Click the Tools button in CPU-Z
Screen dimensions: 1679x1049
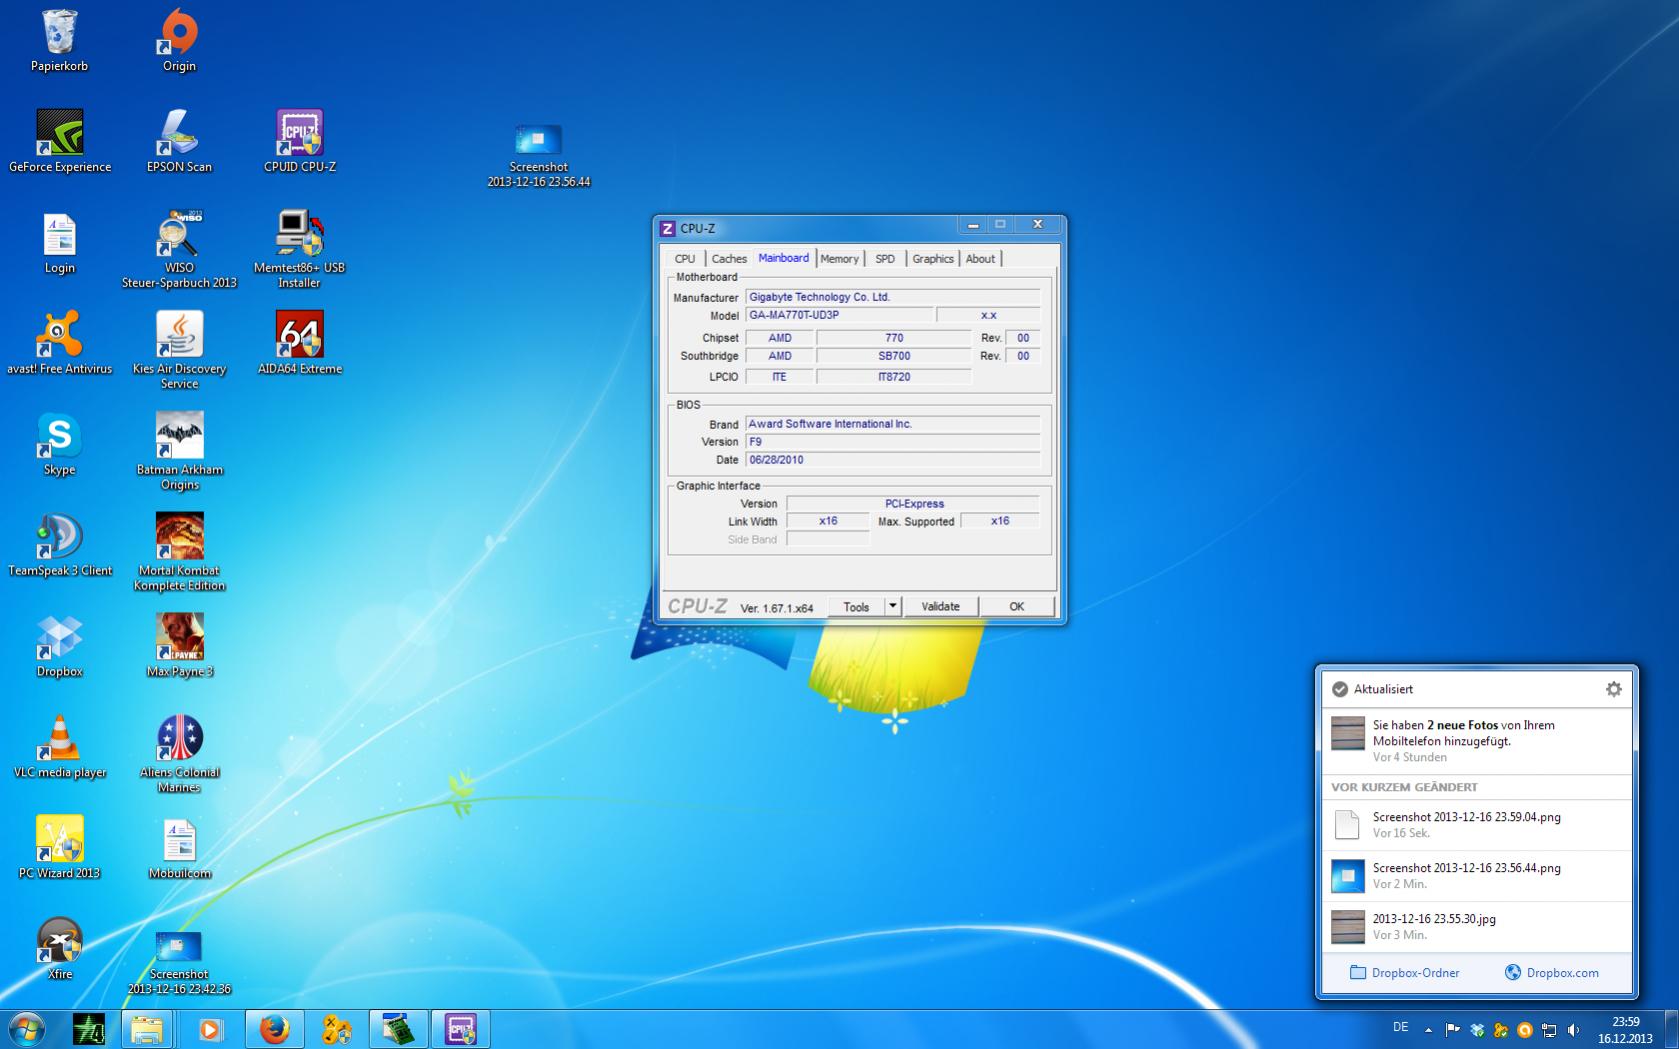tap(856, 607)
